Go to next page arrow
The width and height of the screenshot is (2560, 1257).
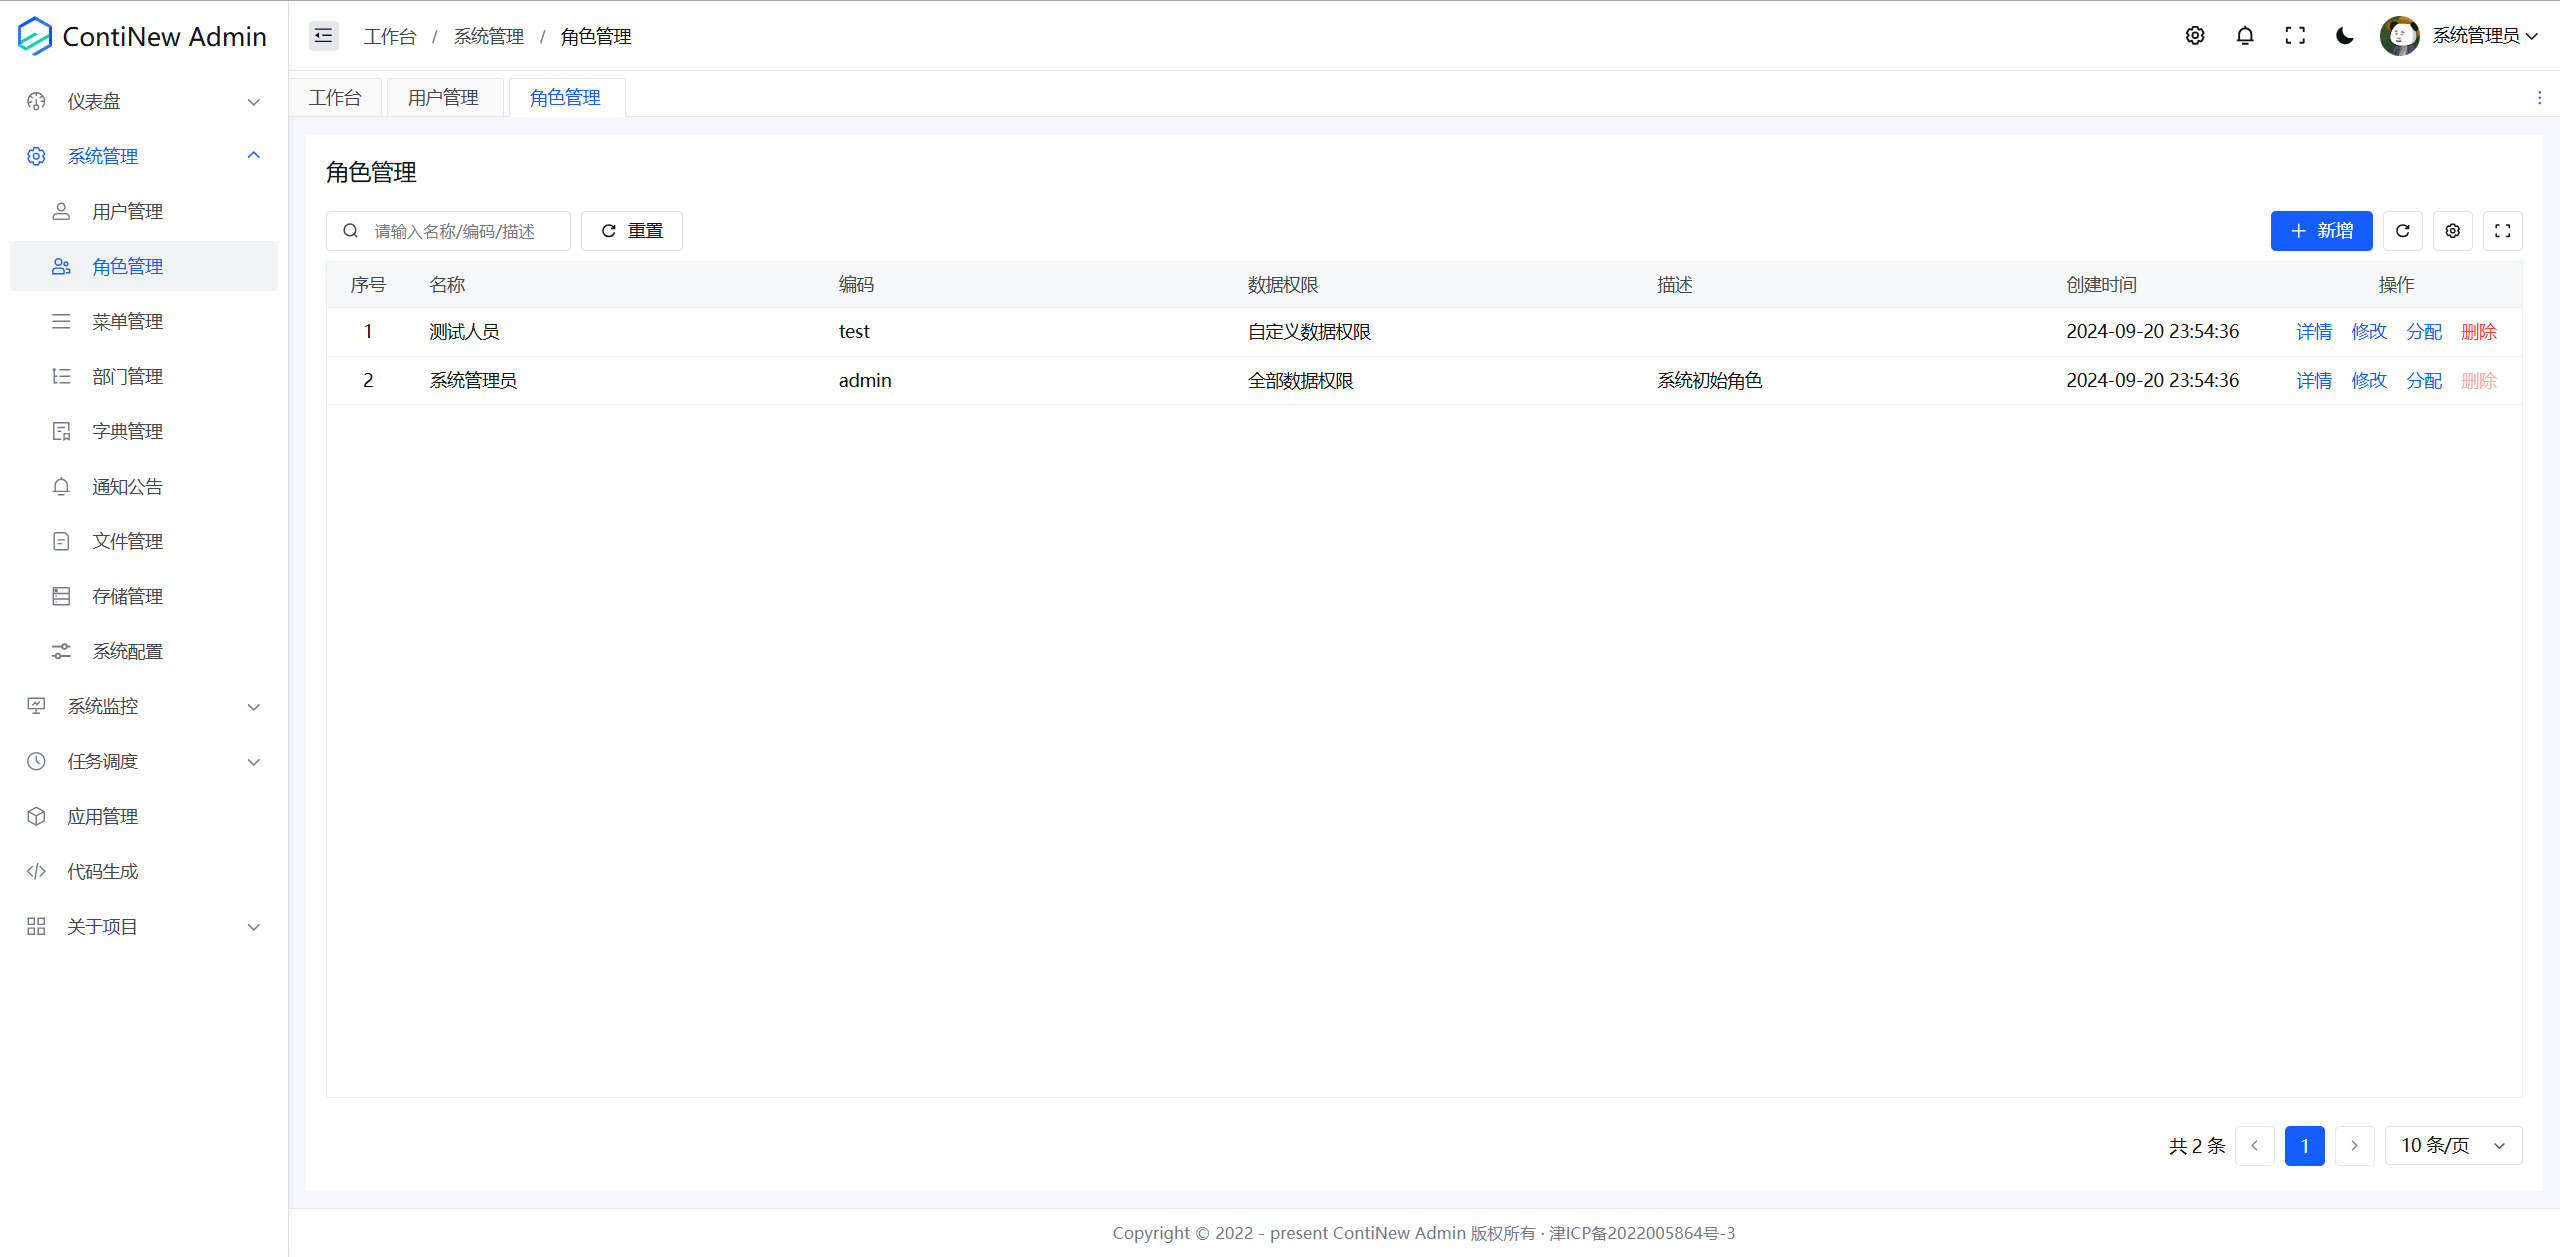pos(2354,1145)
